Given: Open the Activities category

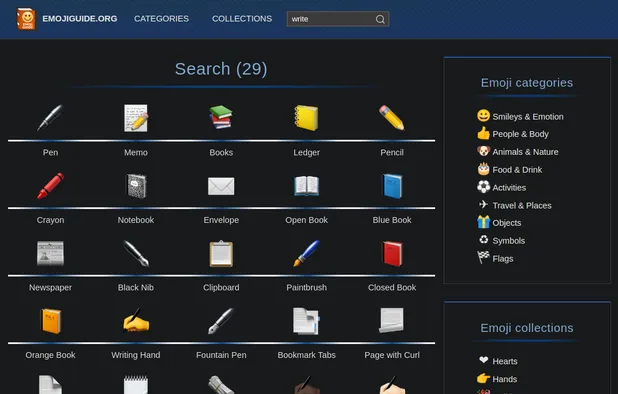Looking at the screenshot, I should (x=501, y=188).
